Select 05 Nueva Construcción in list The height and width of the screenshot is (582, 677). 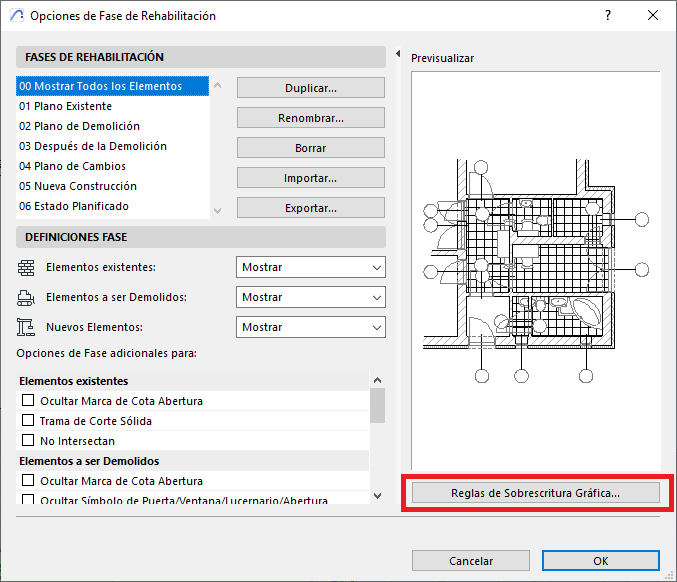tap(78, 186)
